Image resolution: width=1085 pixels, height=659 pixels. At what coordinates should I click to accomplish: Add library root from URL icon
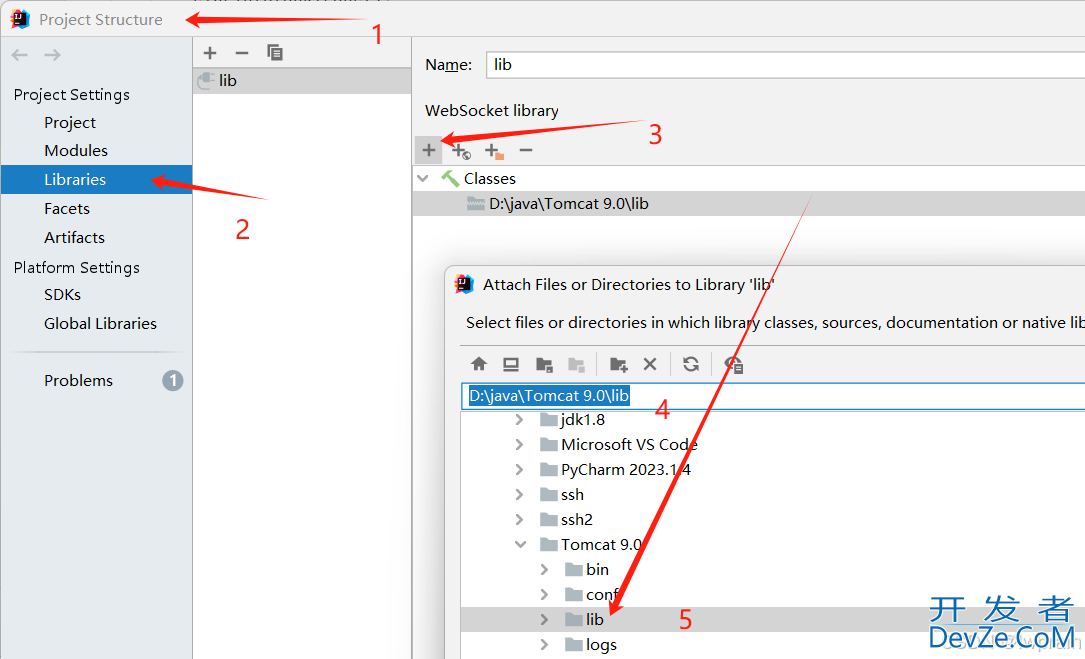461,150
